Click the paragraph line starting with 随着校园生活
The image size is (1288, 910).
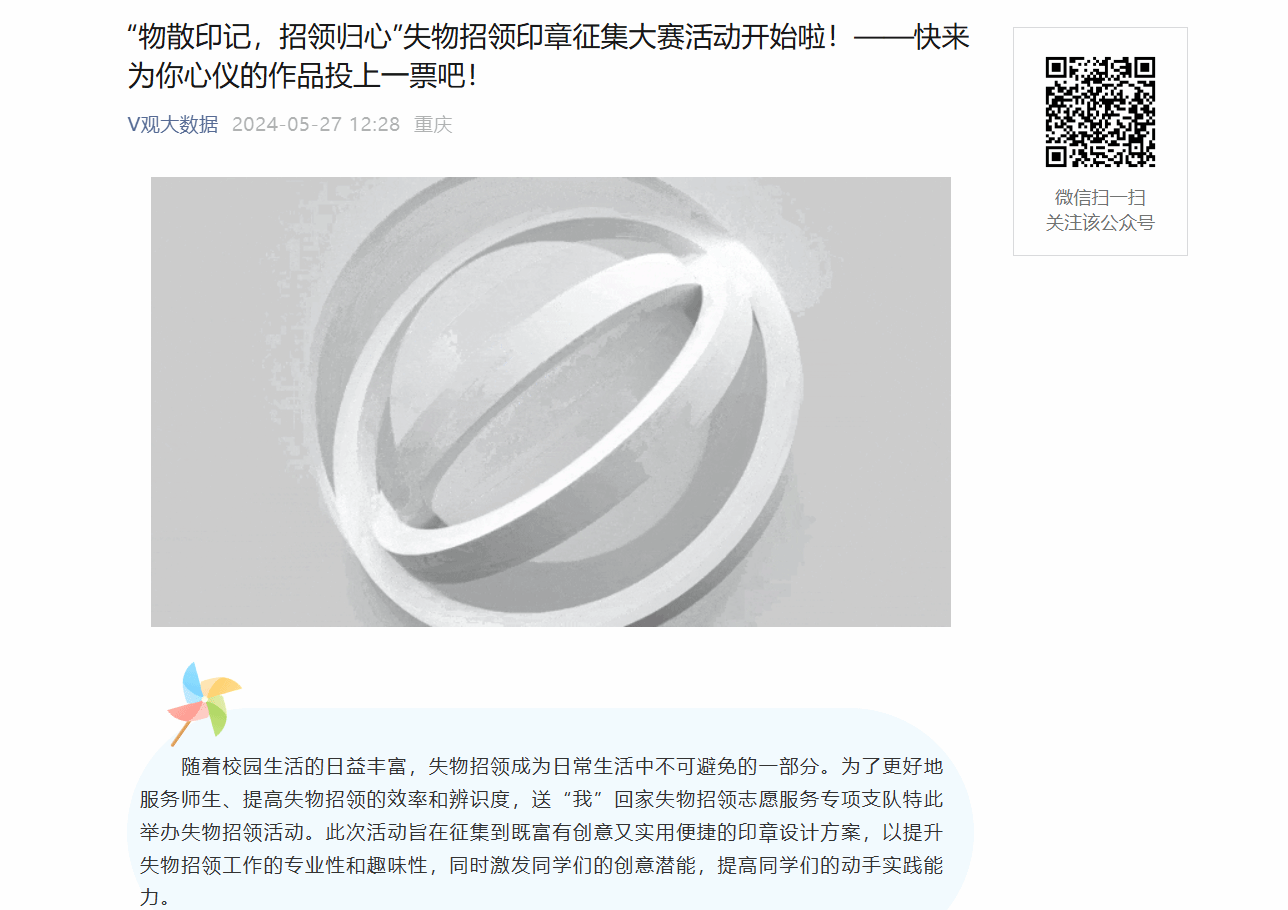[562, 767]
